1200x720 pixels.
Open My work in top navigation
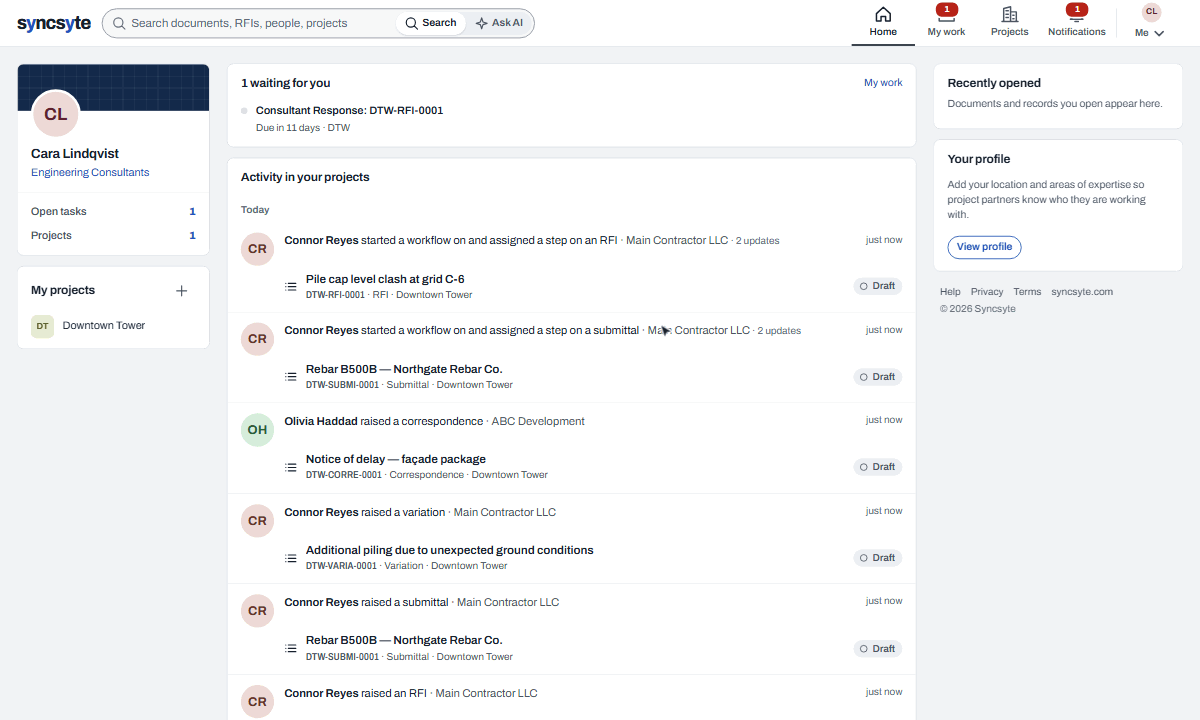click(x=946, y=23)
